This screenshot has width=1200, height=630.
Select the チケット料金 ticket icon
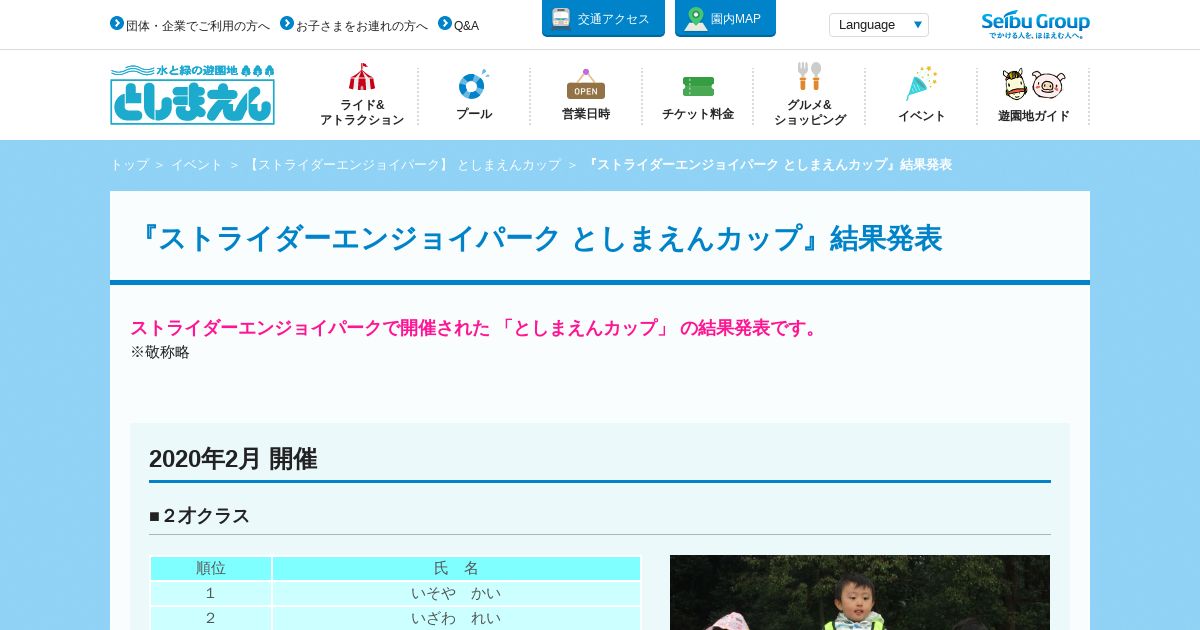coord(698,86)
